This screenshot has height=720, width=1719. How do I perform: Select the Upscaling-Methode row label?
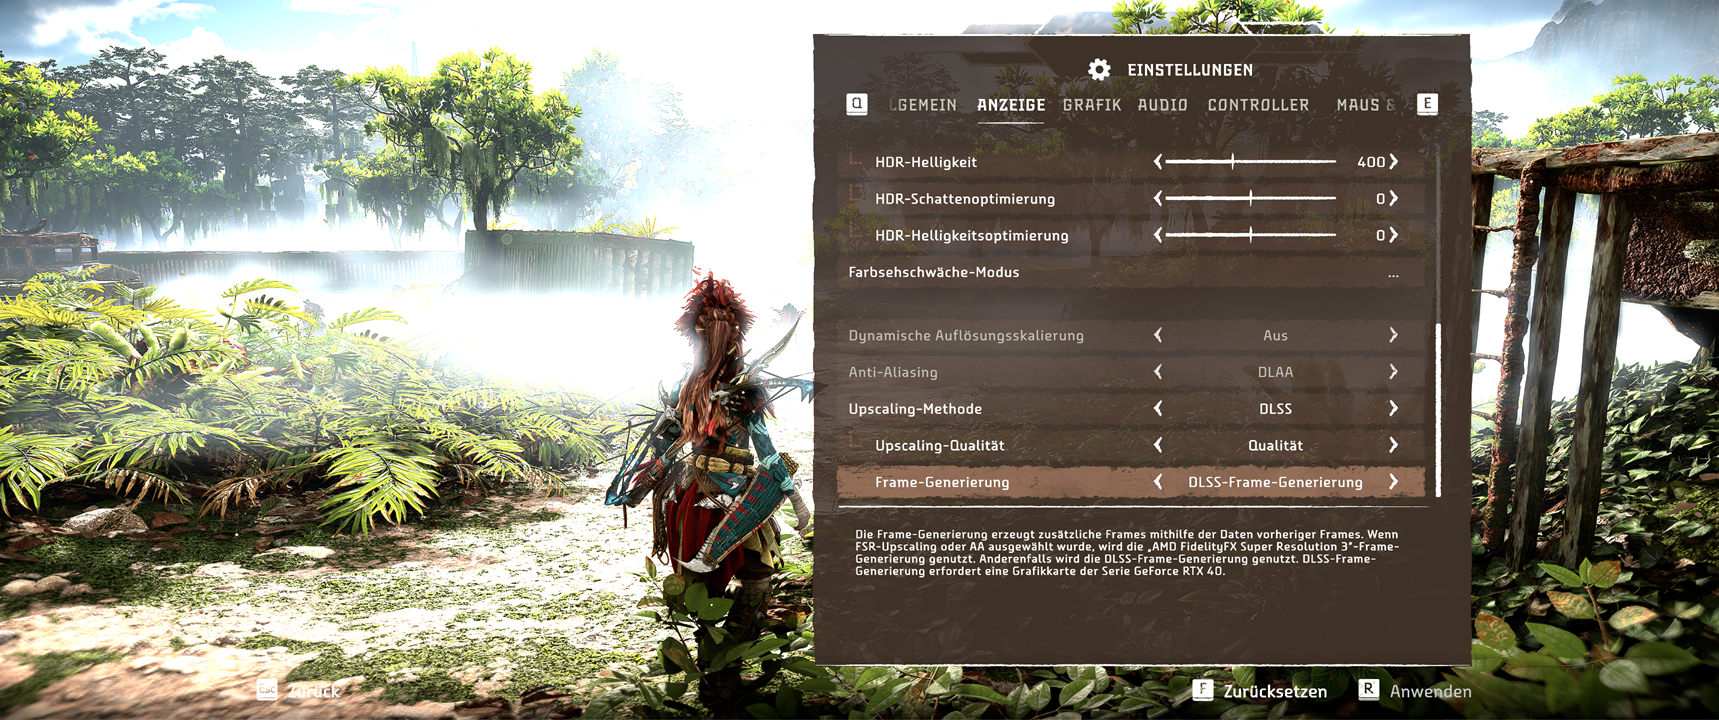click(x=915, y=409)
